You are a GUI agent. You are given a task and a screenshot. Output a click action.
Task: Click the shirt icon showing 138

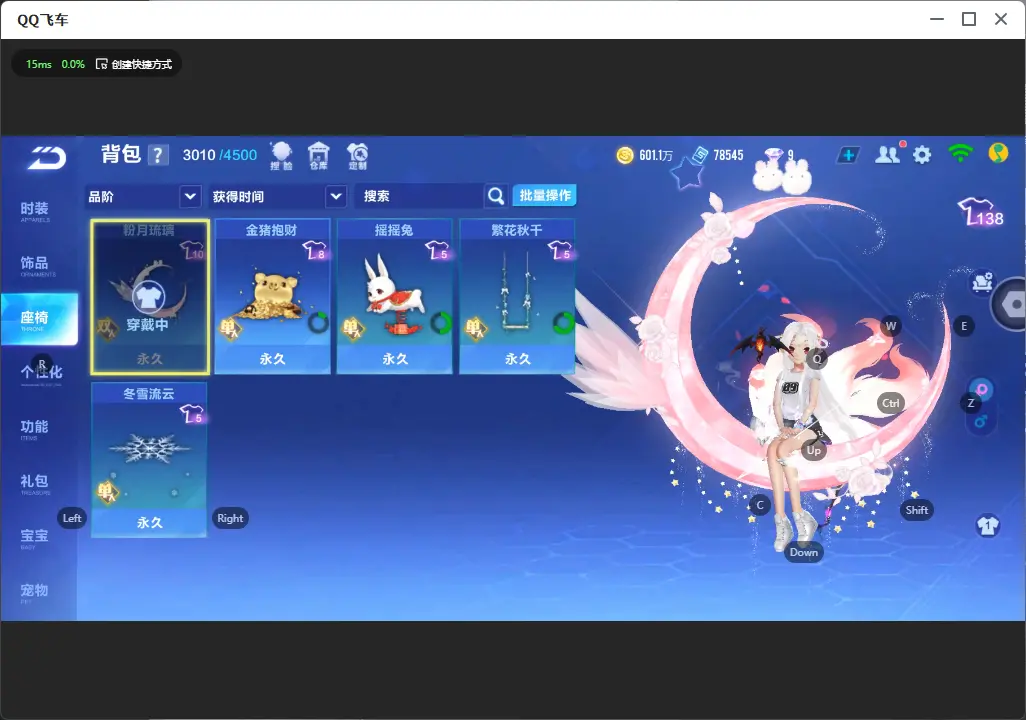(981, 212)
